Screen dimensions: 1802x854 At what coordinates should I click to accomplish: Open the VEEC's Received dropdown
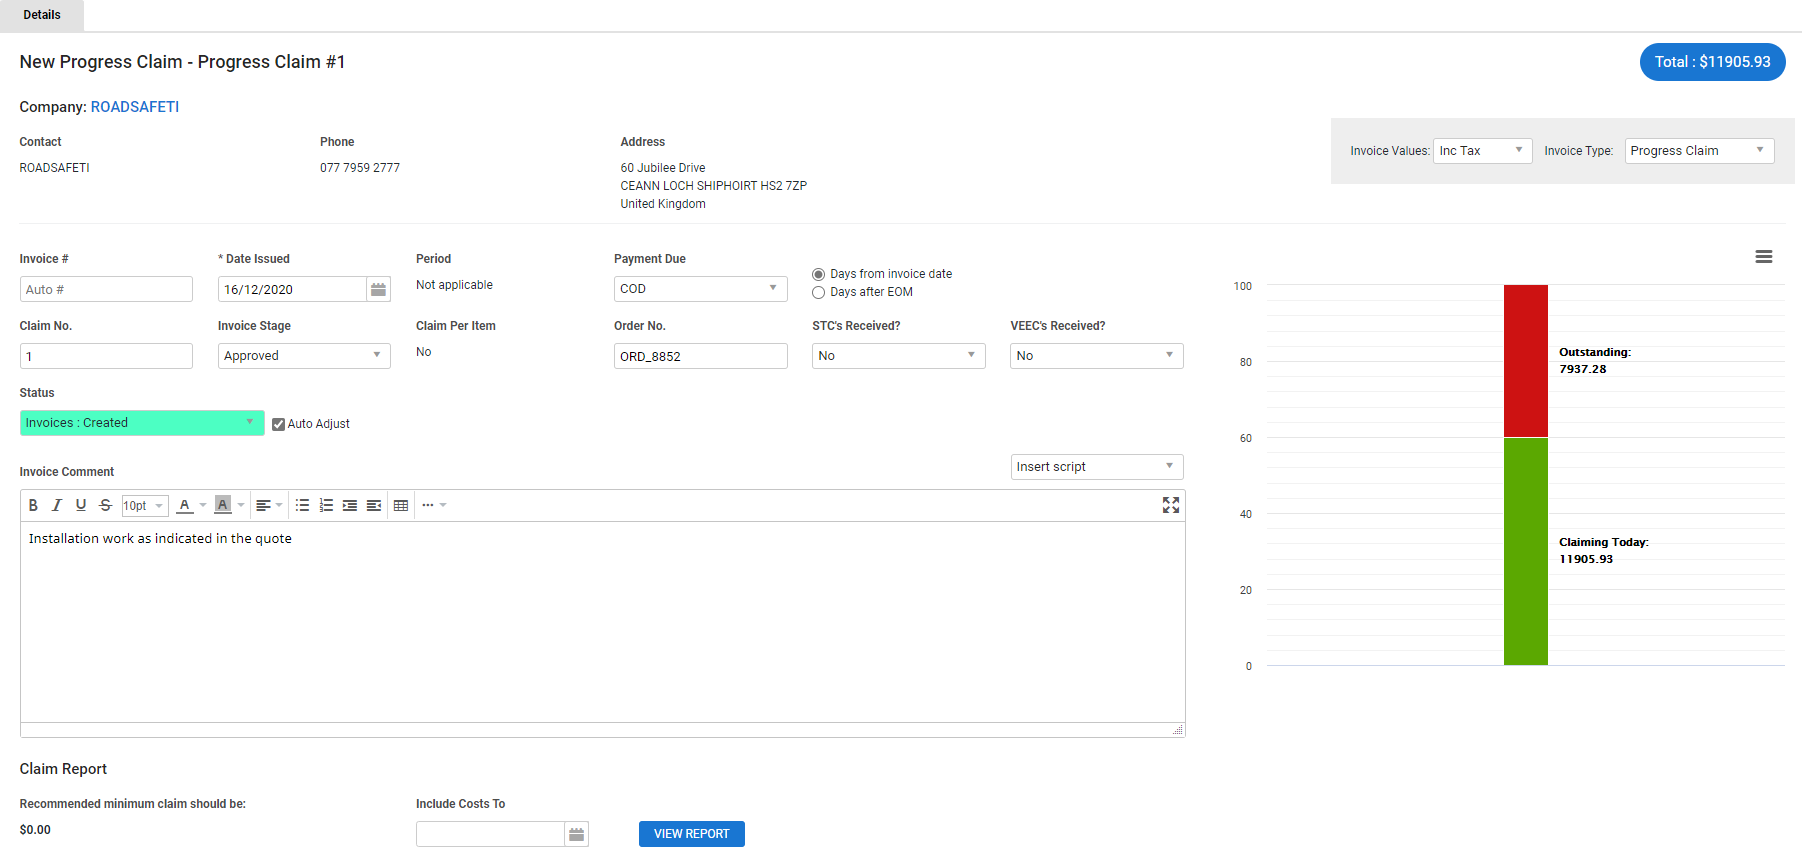tap(1096, 356)
